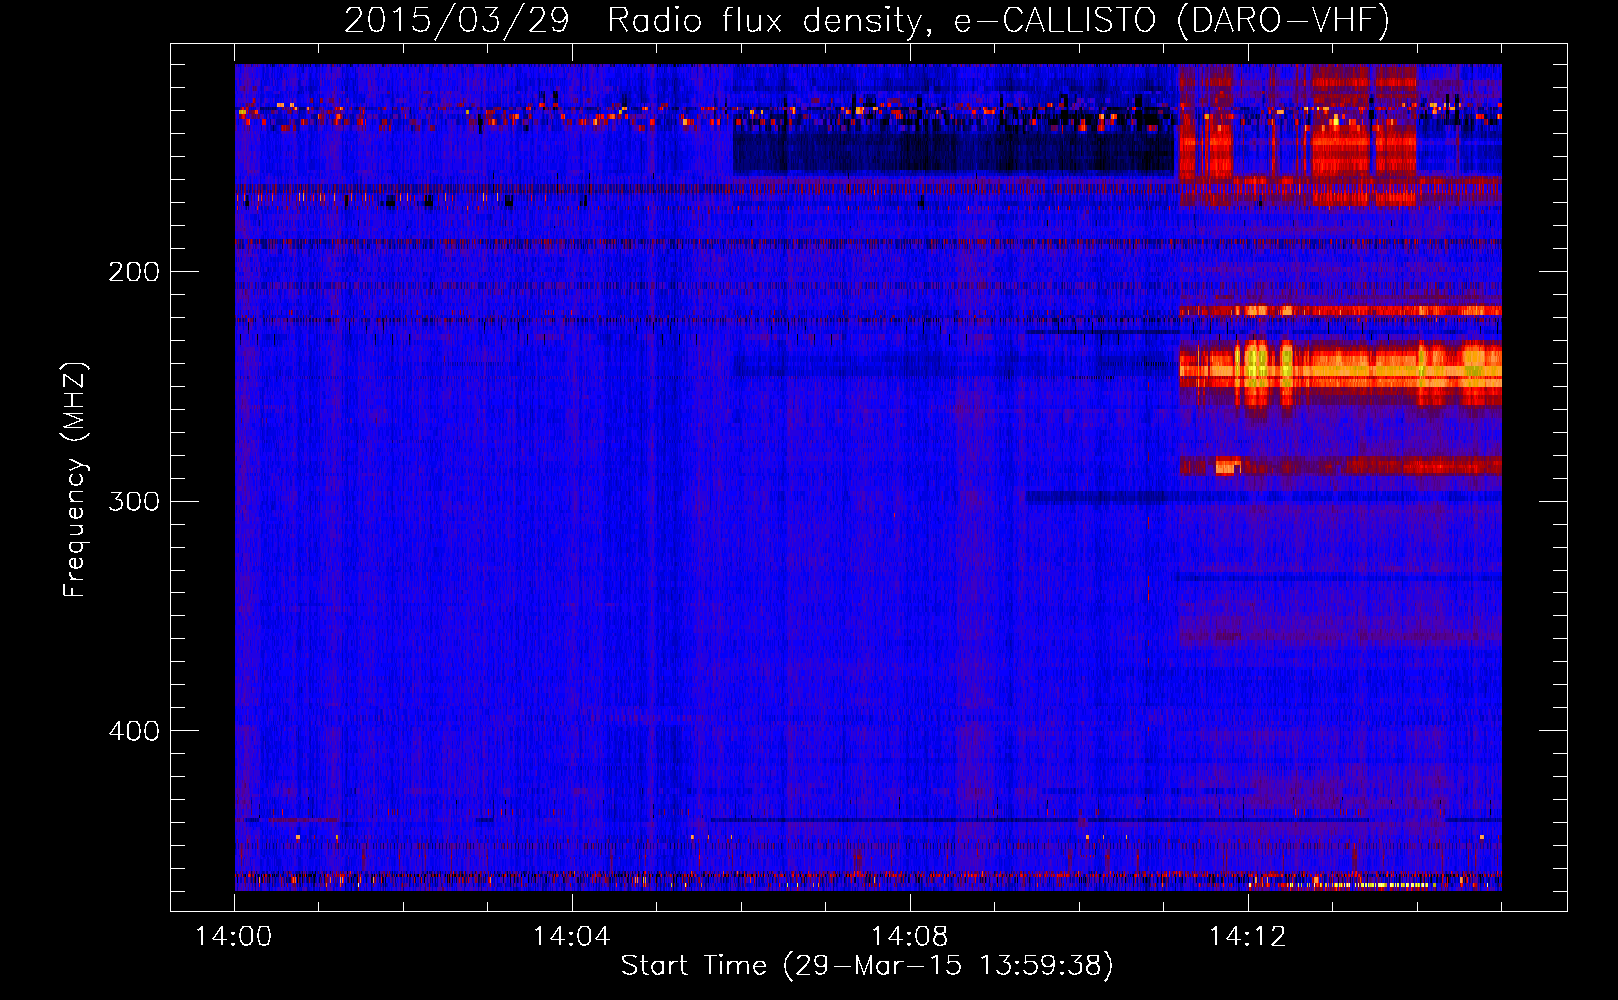Click the '14:12' time tick label

coord(1247,936)
